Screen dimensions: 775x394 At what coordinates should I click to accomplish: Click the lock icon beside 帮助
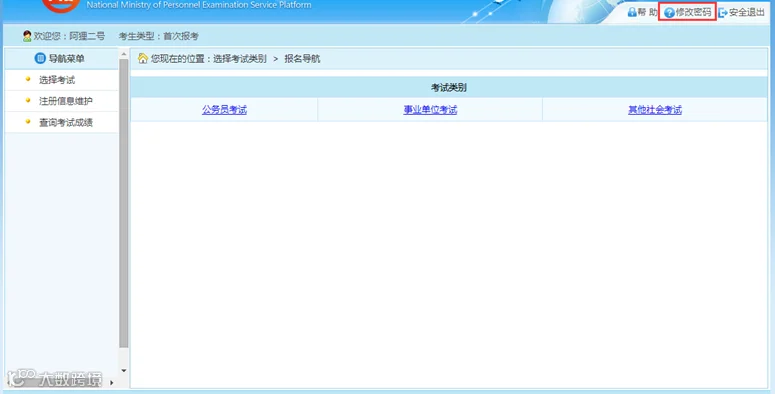(632, 12)
